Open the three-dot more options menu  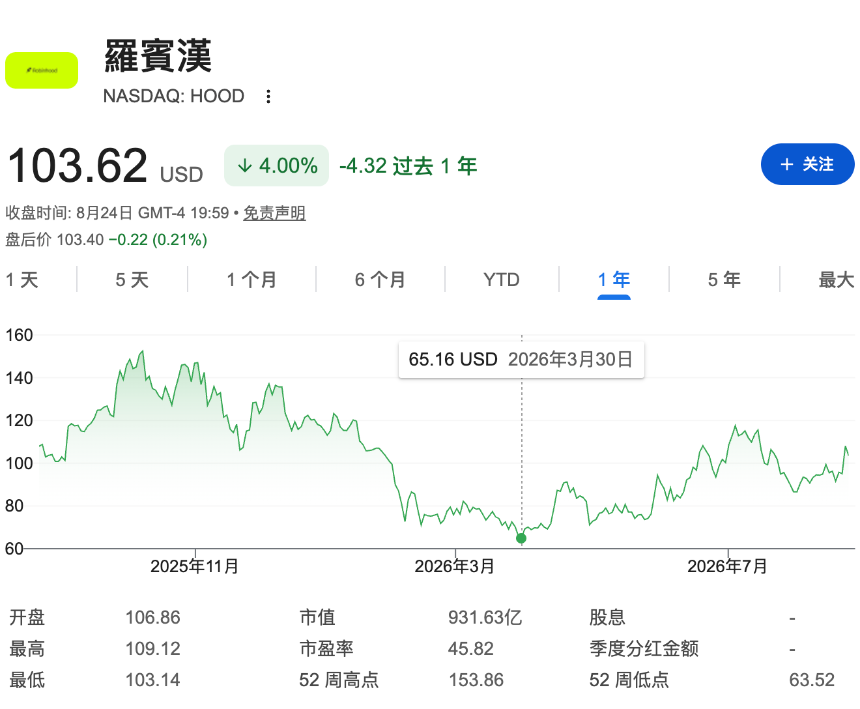pyautogui.click(x=268, y=97)
